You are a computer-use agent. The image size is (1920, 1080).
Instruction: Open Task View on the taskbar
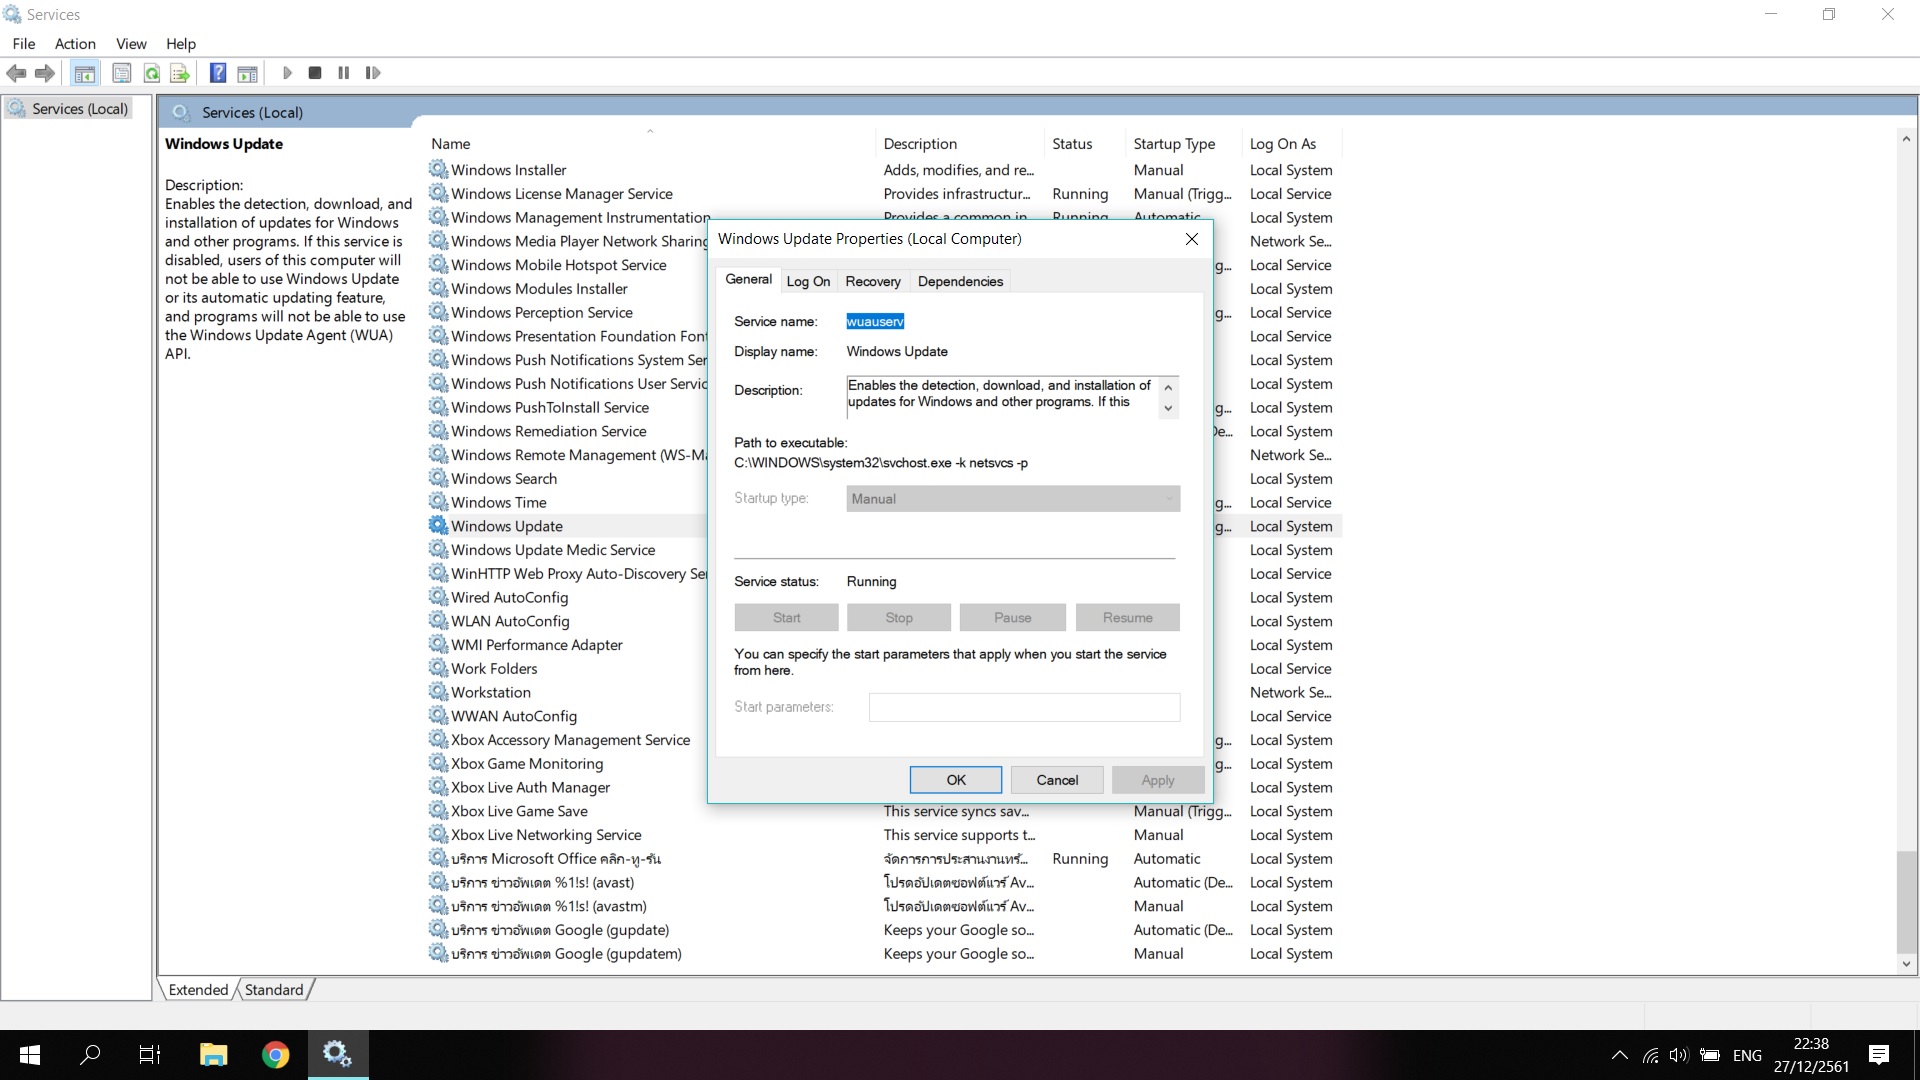click(x=150, y=1055)
